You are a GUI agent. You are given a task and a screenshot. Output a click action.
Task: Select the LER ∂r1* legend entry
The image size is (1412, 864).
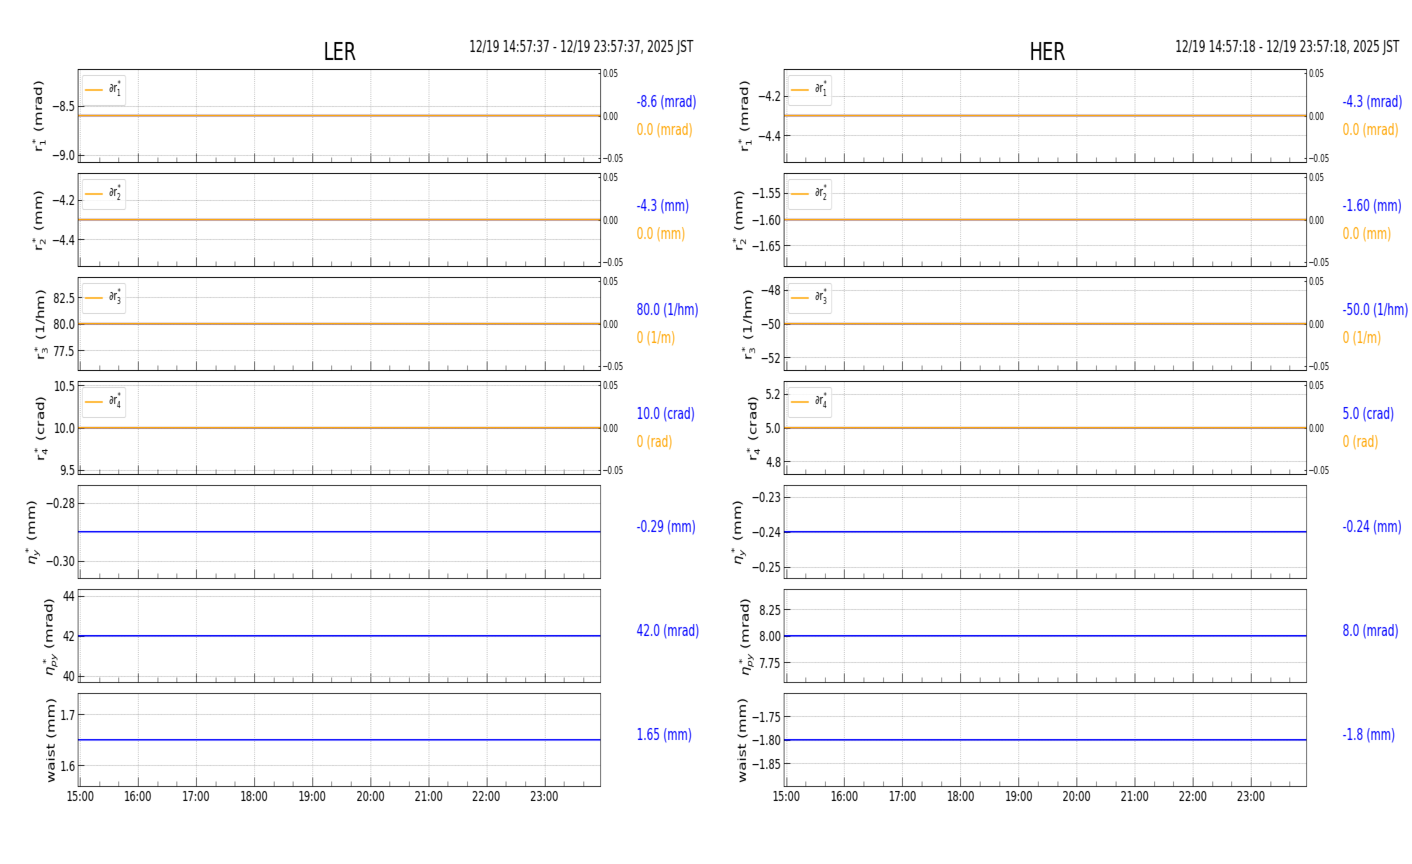[104, 90]
